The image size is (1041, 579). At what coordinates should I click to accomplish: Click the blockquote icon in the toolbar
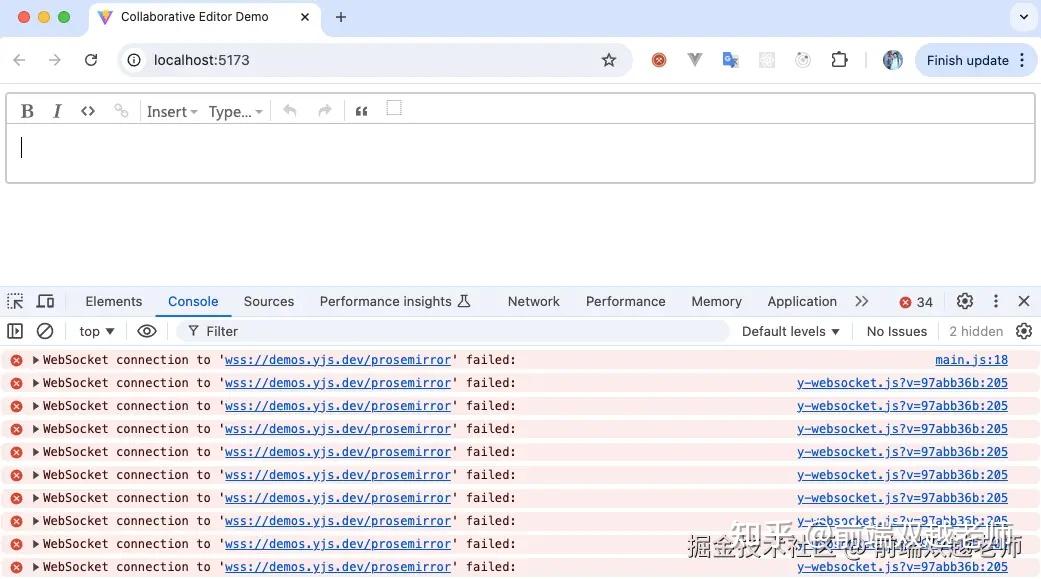click(x=361, y=110)
